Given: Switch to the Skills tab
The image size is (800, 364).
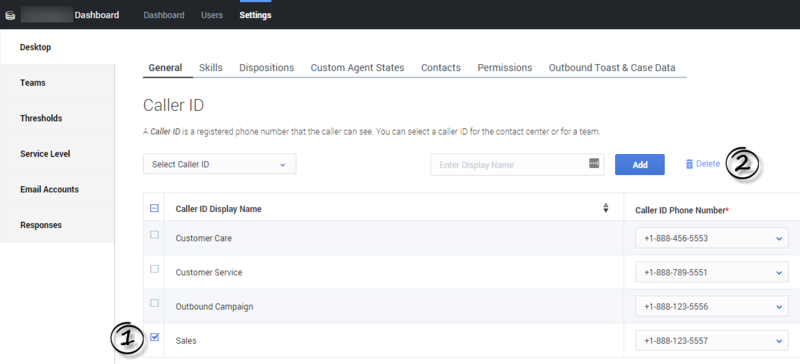Looking at the screenshot, I should tap(211, 68).
